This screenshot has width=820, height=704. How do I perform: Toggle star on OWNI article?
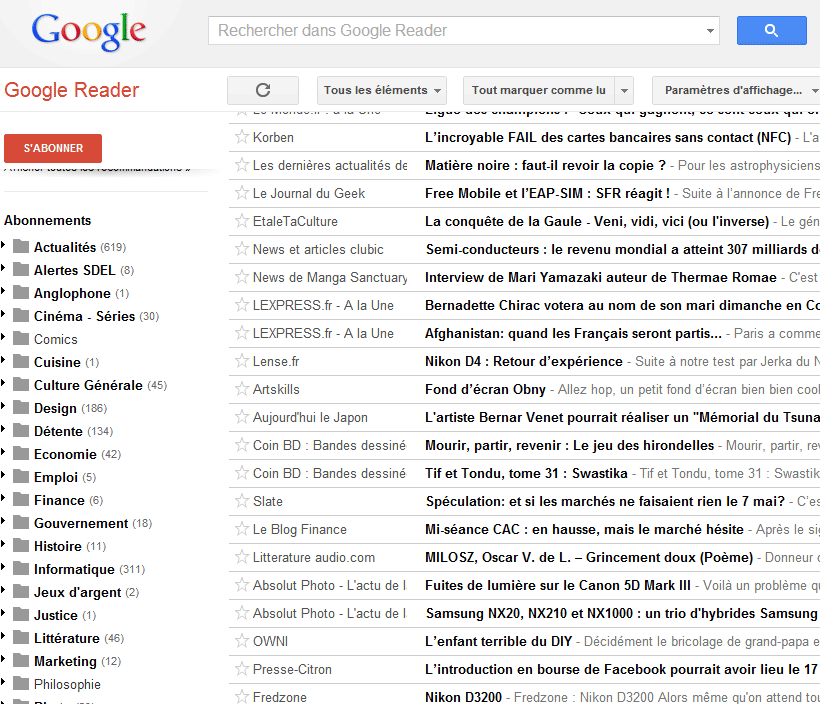click(x=241, y=641)
